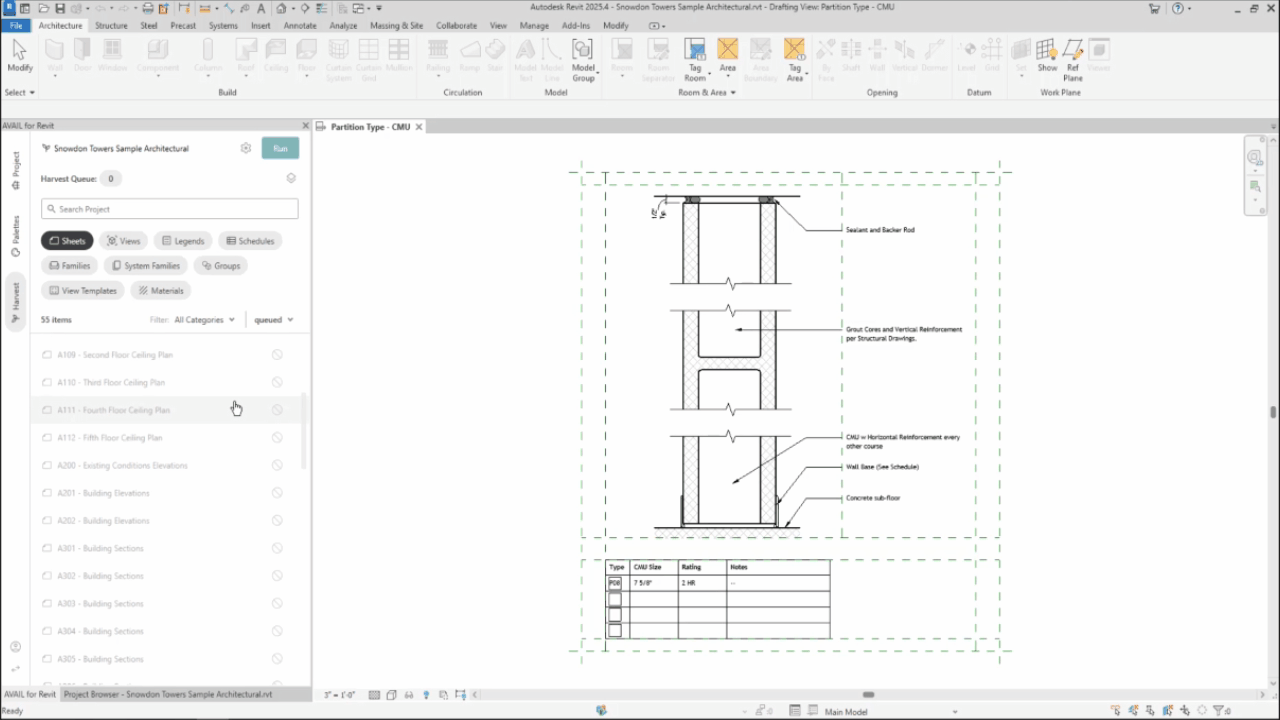Click the zoom region icon in navigation bar

click(x=1255, y=187)
